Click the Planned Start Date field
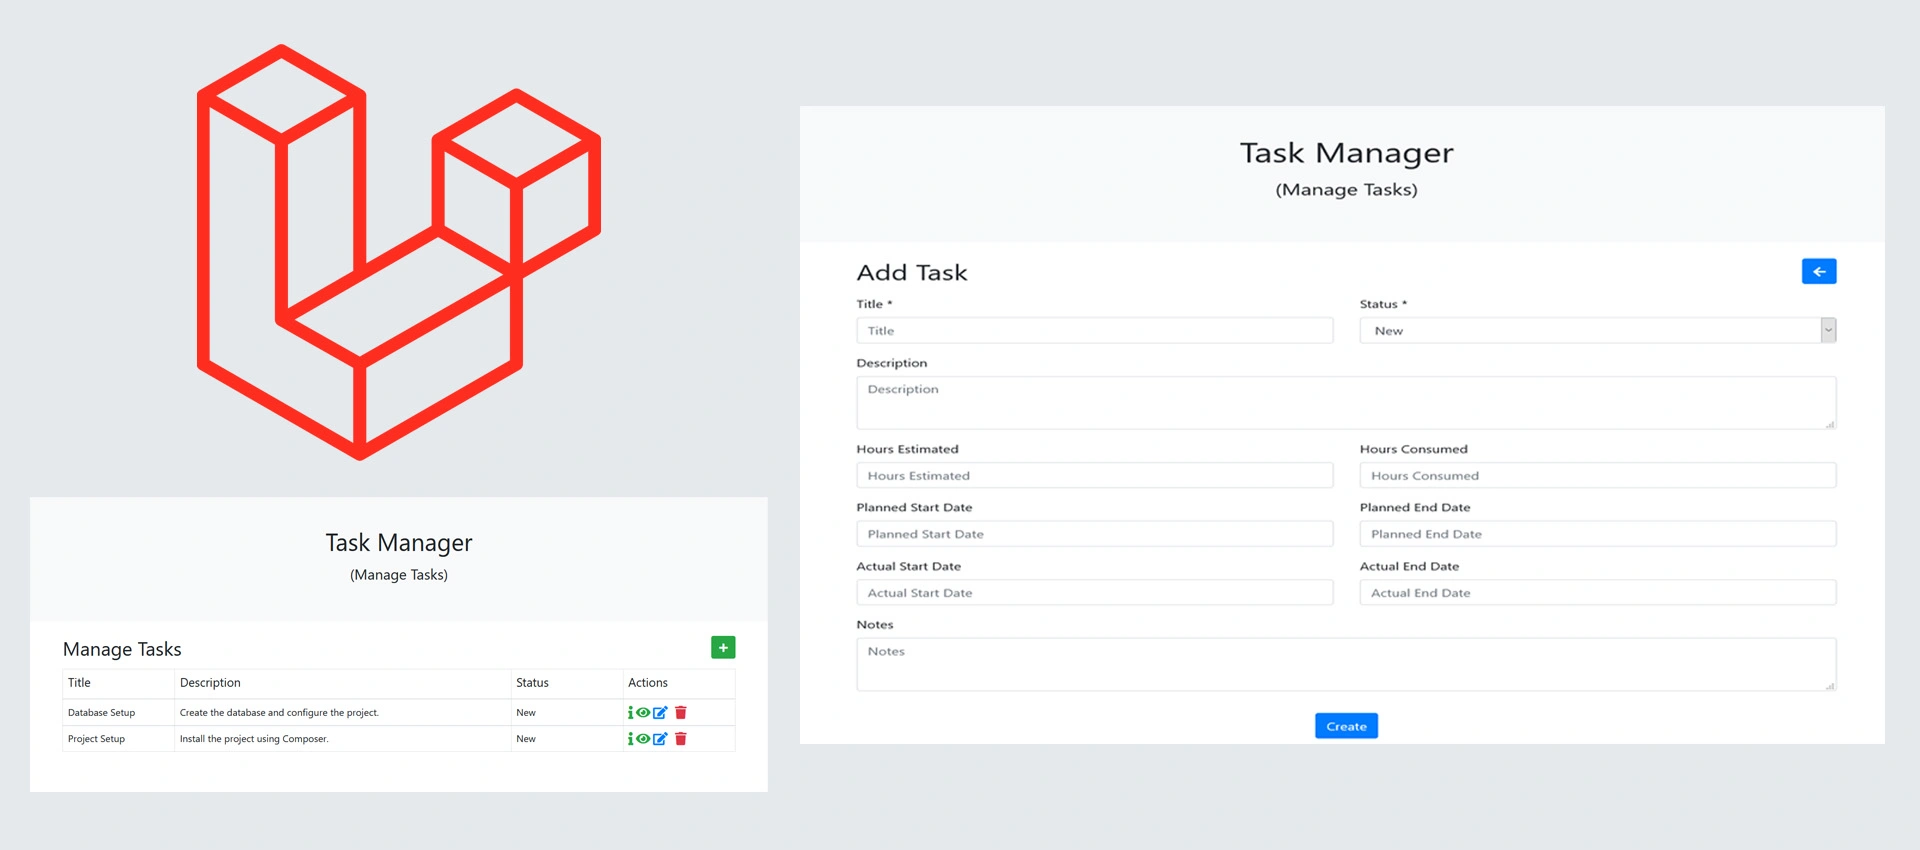Screen dimensions: 1920x850 1095,534
